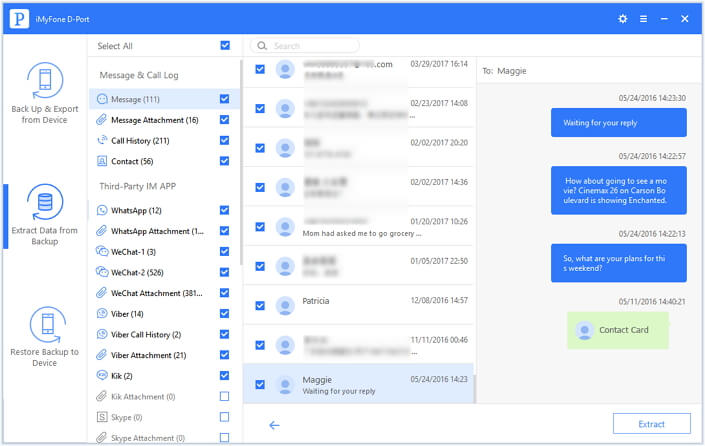
Task: Click the Contact Card avatar icon
Action: point(585,330)
